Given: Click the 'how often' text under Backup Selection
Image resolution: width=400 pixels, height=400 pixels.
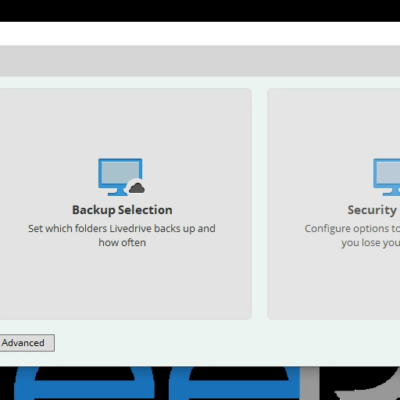Looking at the screenshot, I should 122,243.
